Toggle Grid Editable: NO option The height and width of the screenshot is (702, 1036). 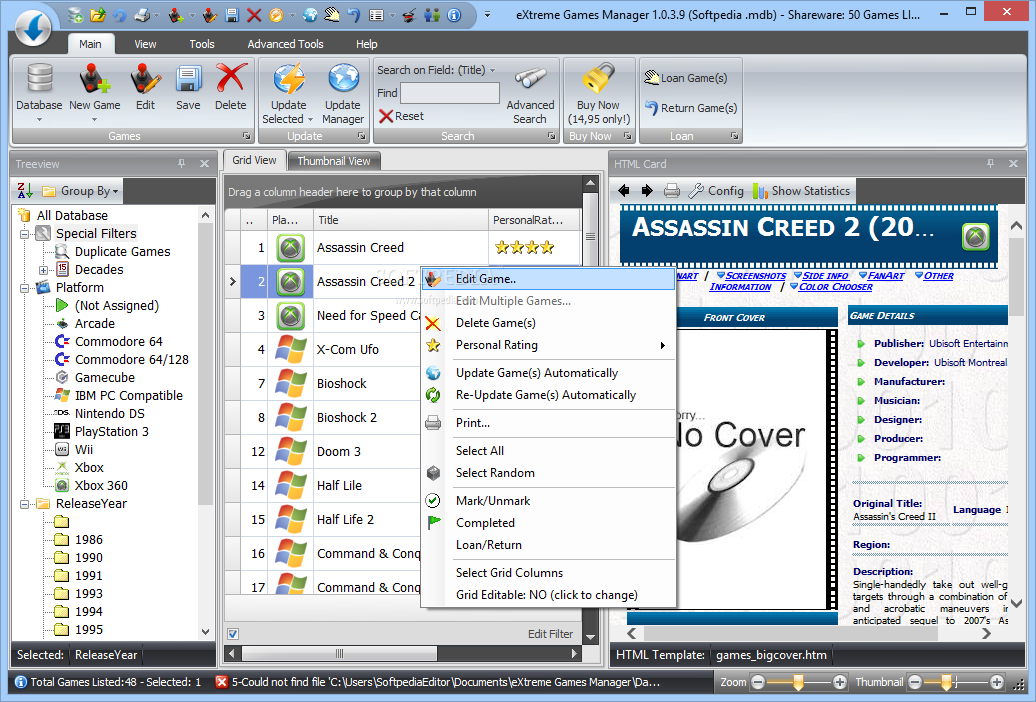pos(547,595)
